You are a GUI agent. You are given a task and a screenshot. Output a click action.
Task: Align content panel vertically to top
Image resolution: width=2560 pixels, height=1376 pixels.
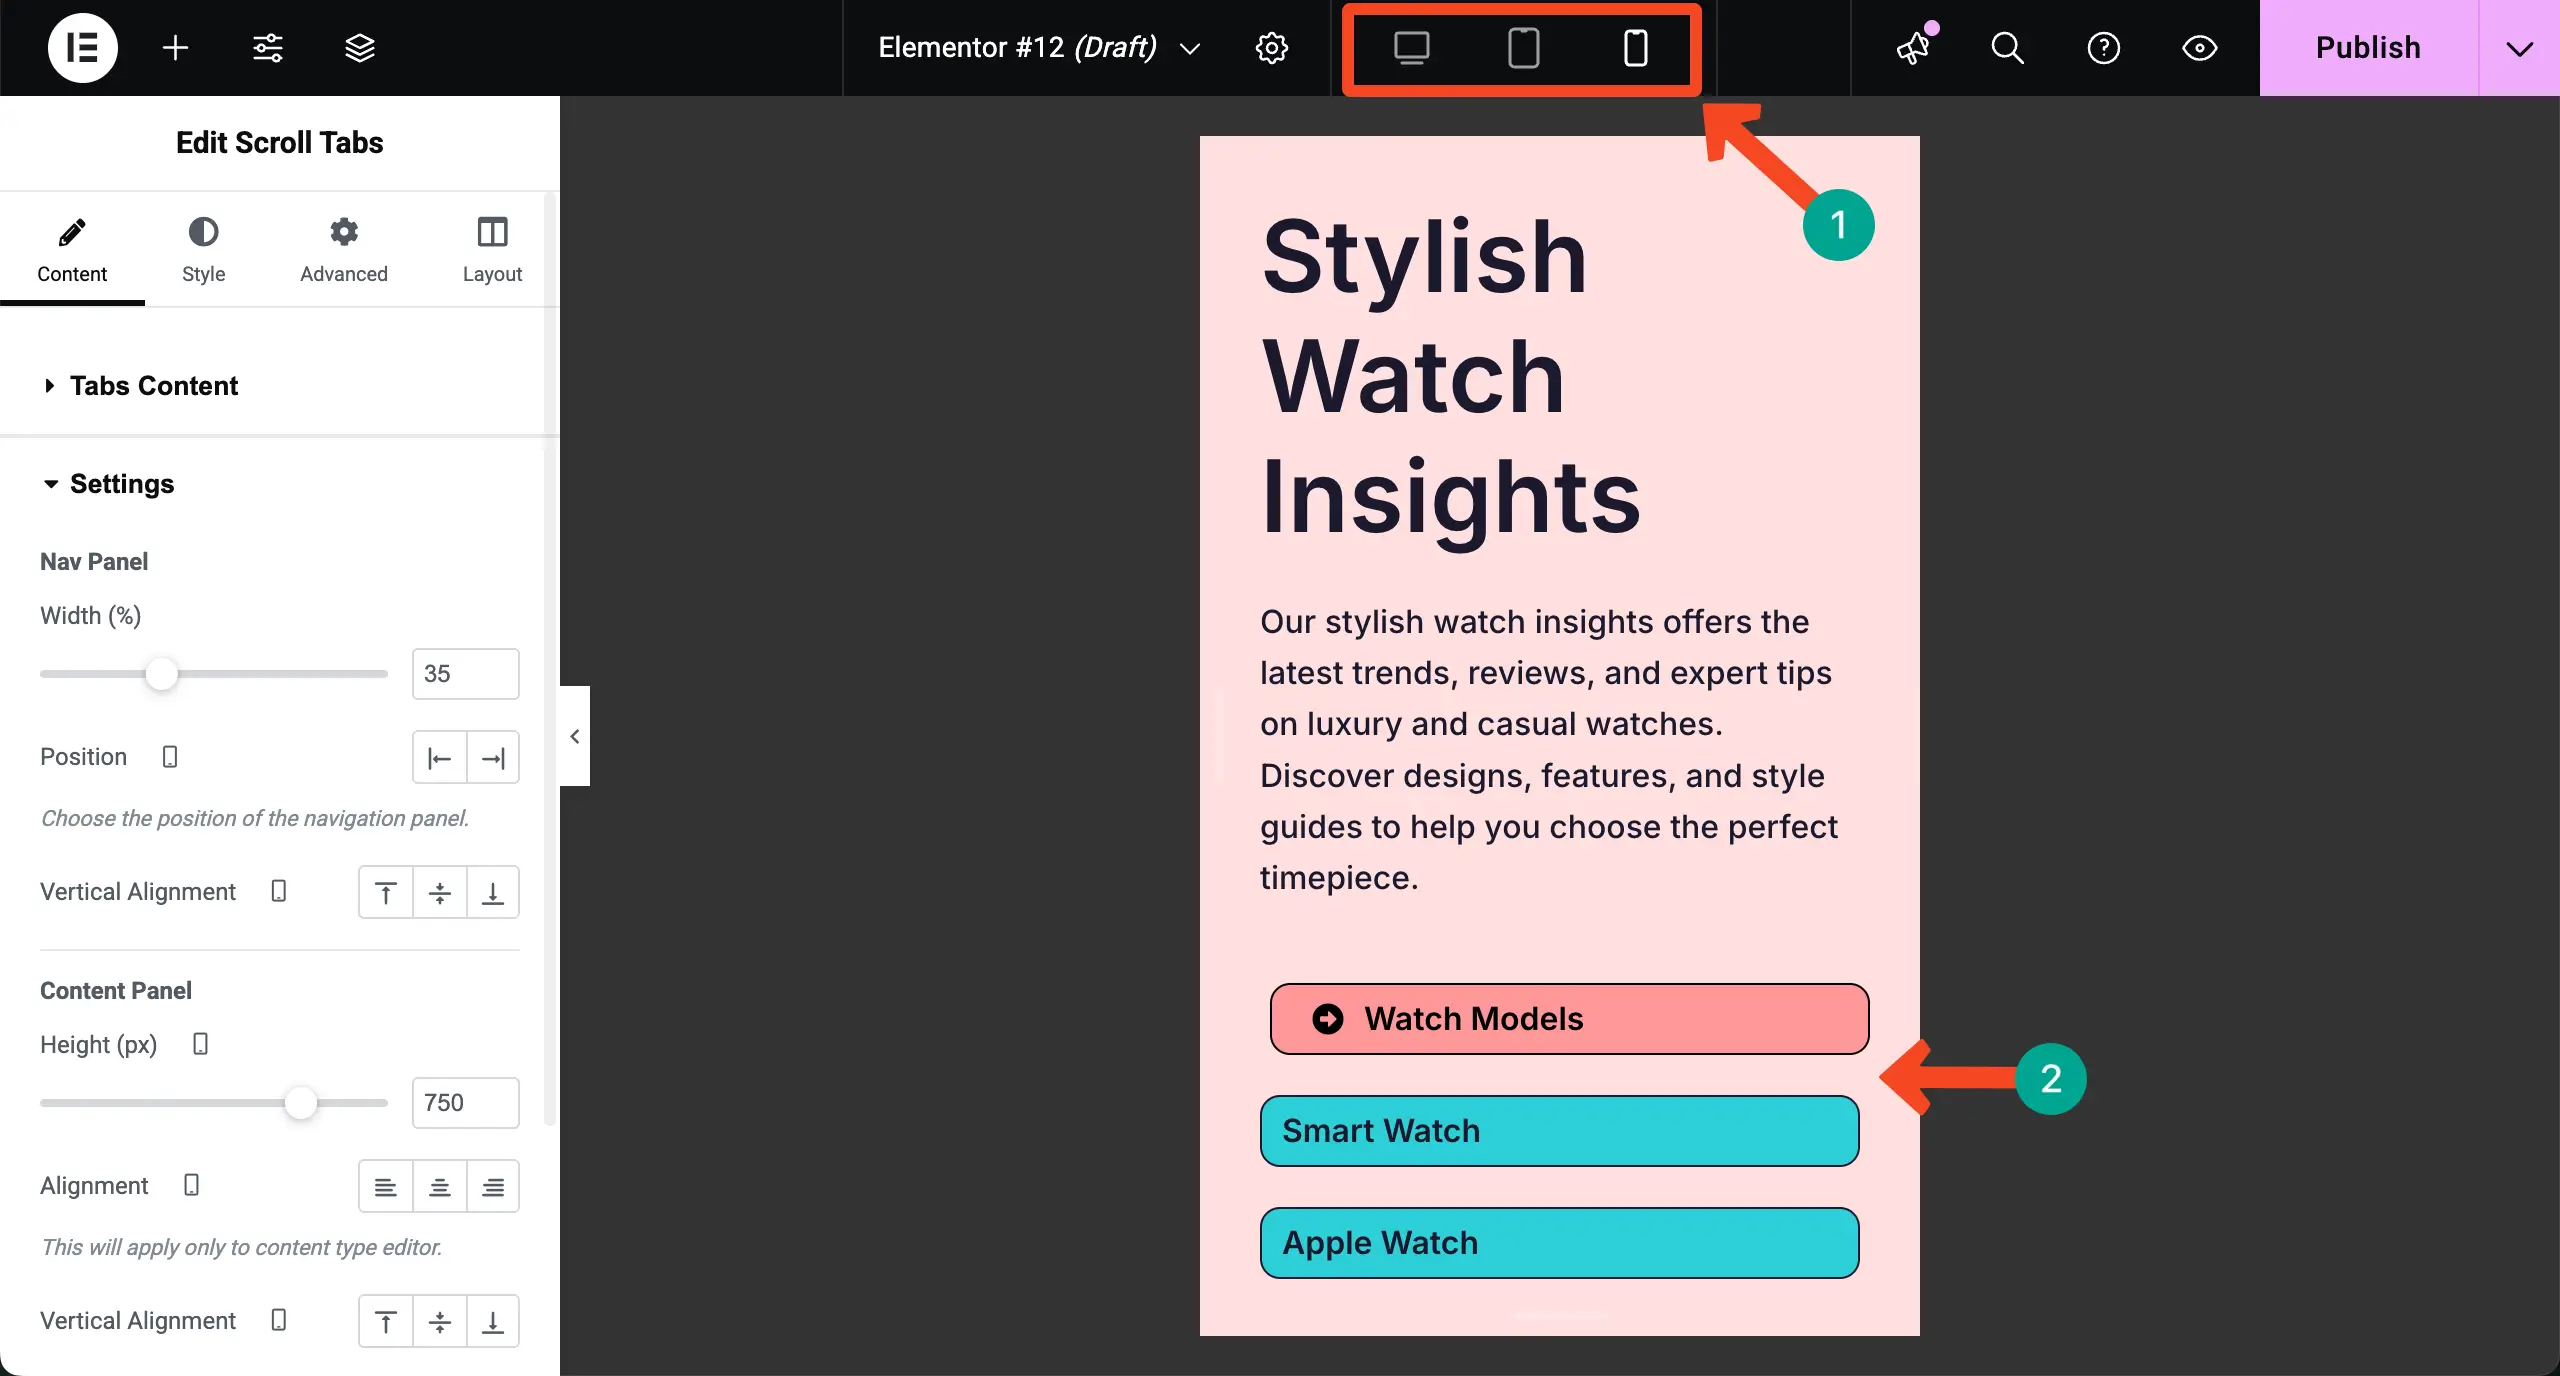(x=386, y=1321)
